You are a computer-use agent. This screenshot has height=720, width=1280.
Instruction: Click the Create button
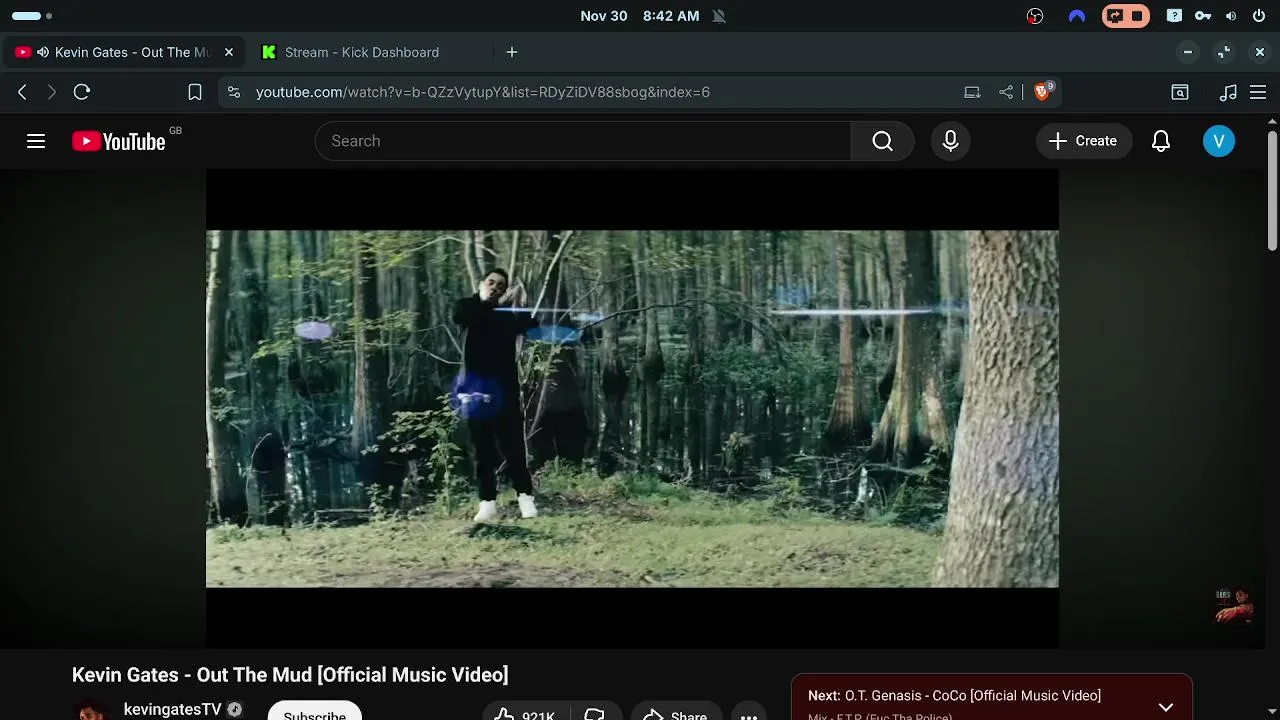tap(1084, 141)
